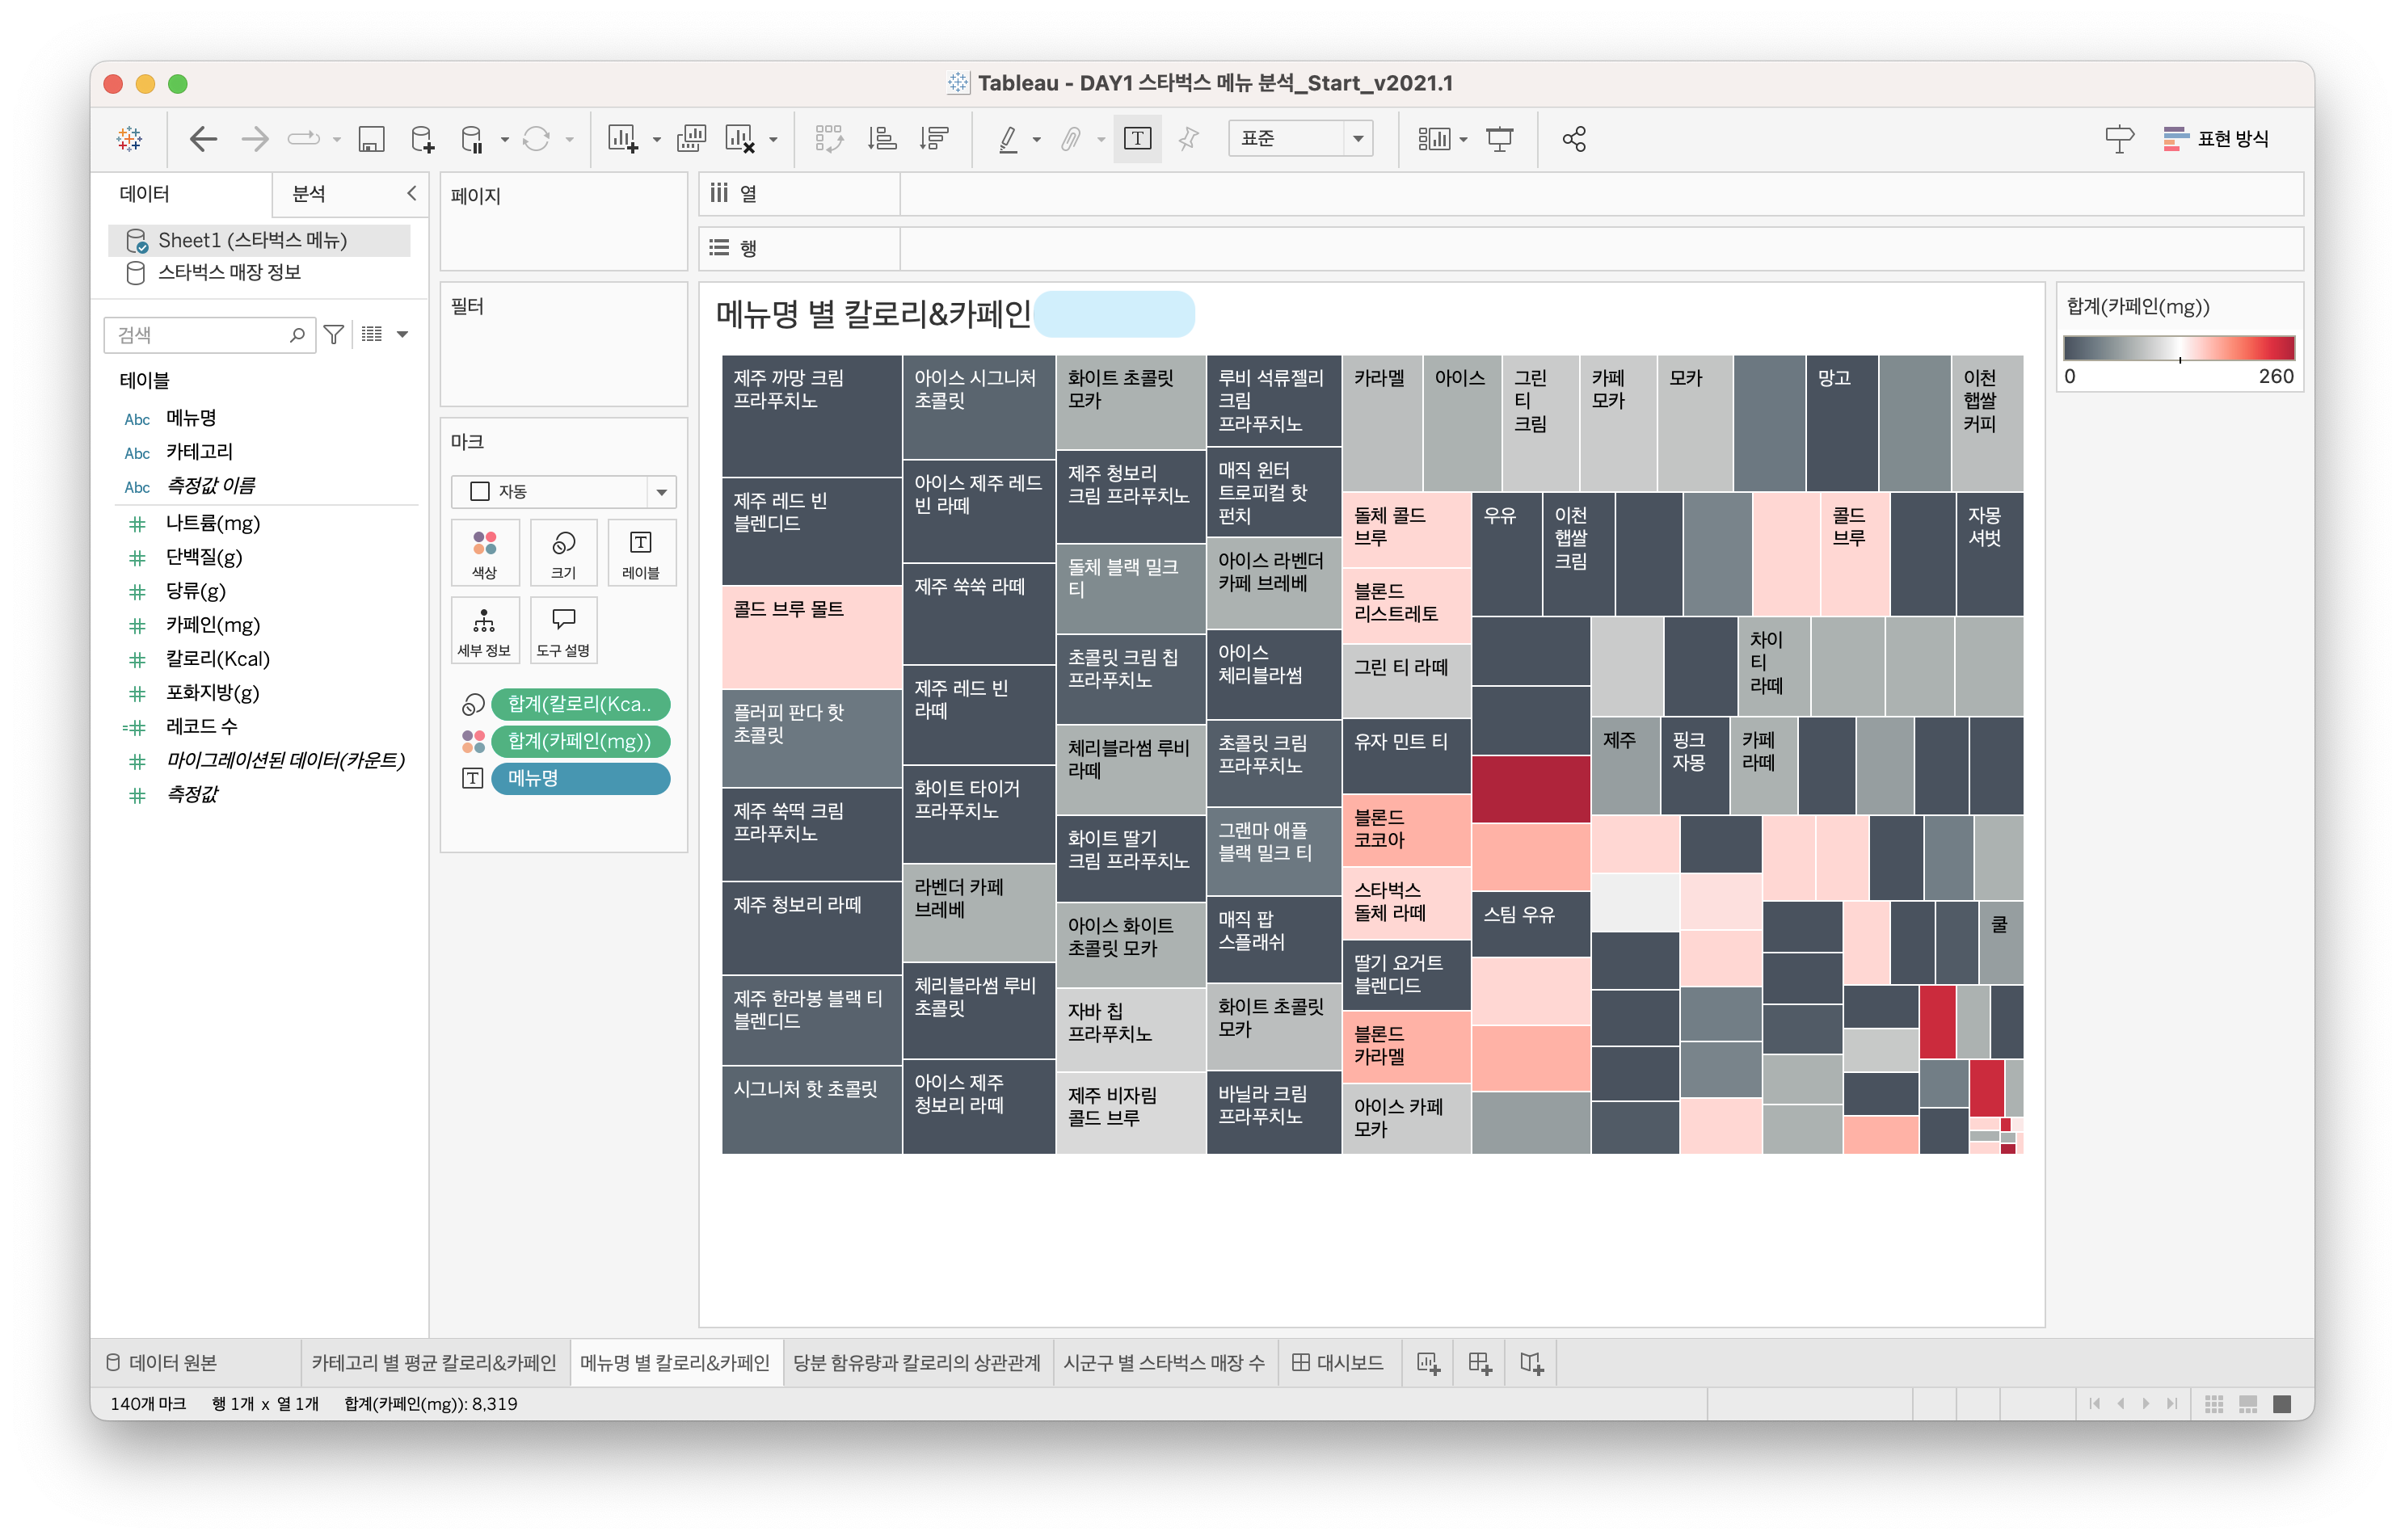This screenshot has height=1540, width=2405.
Task: Toggle the fix axes pin button
Action: point(1188,139)
